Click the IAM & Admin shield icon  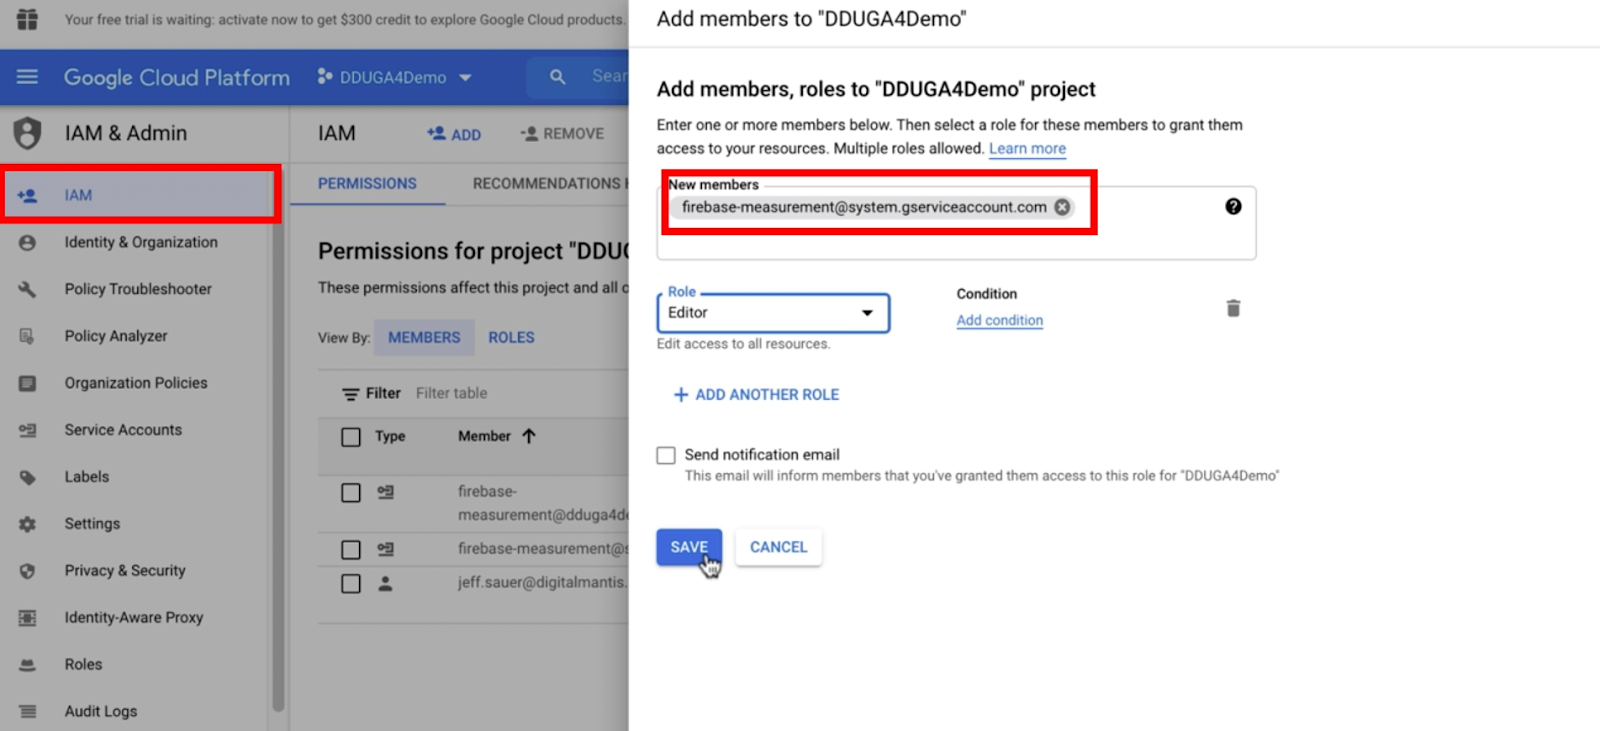pyautogui.click(x=27, y=133)
